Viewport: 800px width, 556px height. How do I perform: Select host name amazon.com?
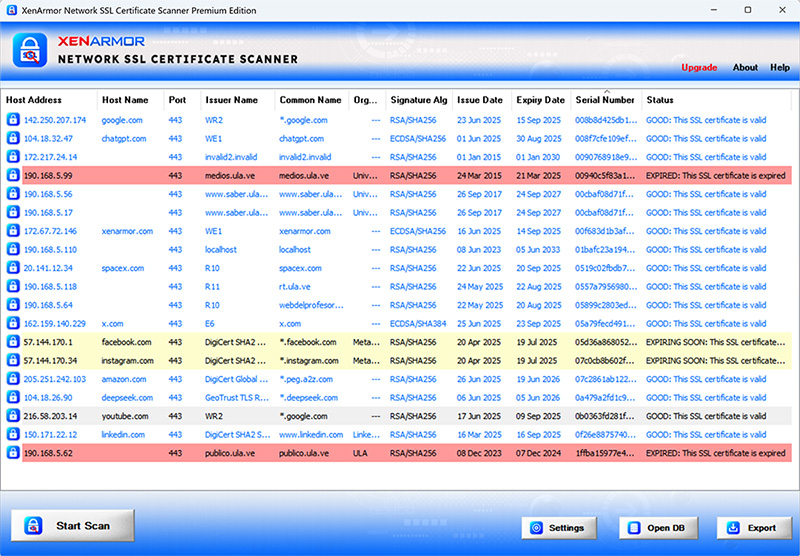(x=123, y=380)
